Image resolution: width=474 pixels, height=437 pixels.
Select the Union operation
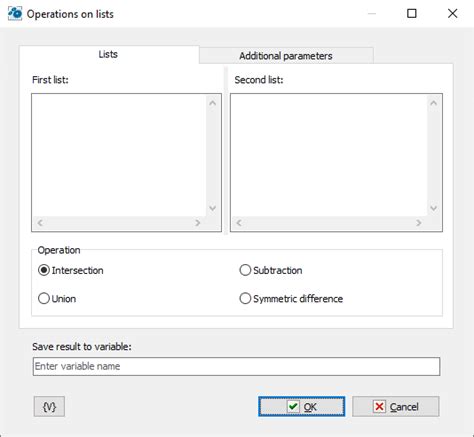coord(57,299)
